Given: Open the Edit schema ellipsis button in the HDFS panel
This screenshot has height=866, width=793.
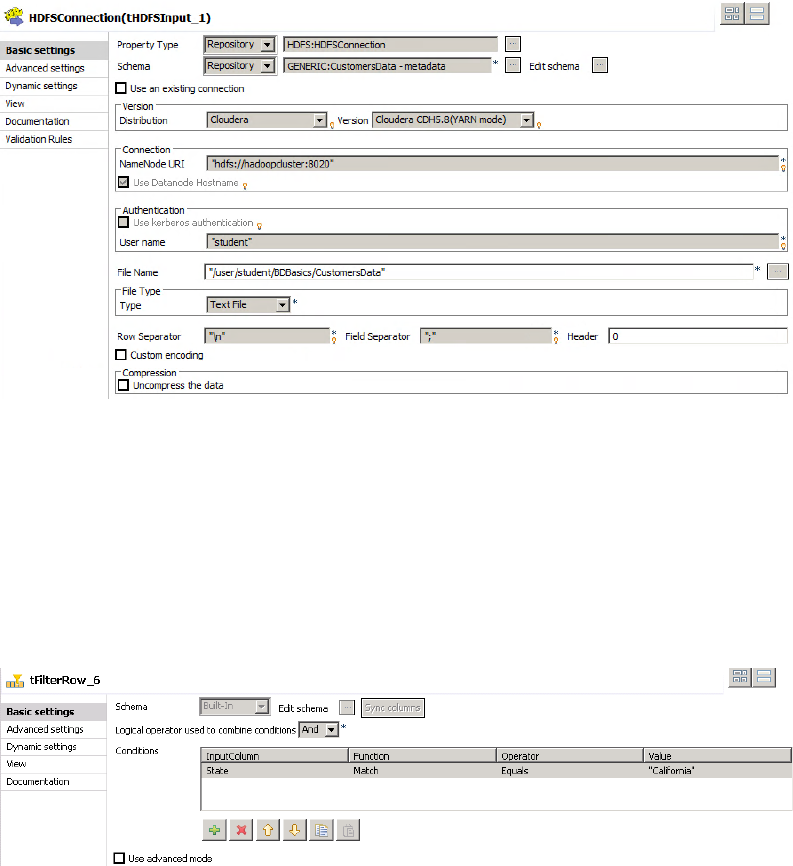Looking at the screenshot, I should 600,65.
